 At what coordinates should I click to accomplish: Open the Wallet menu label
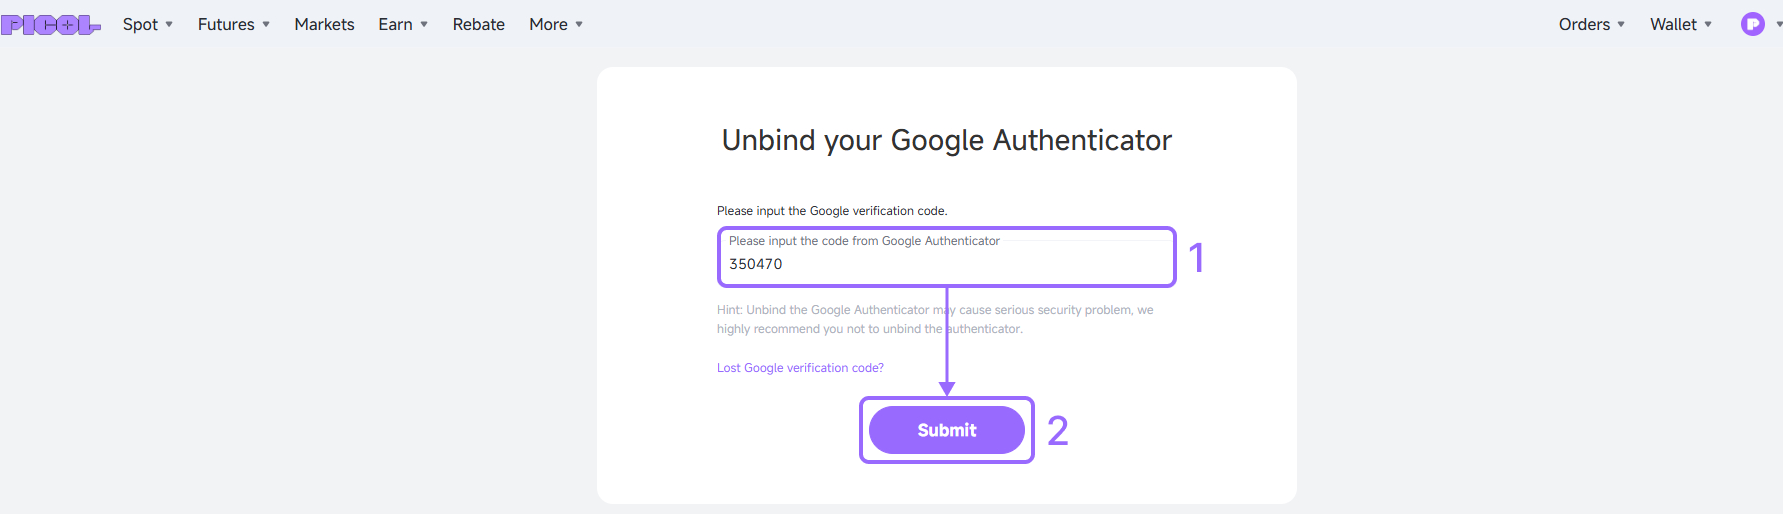[x=1673, y=24]
